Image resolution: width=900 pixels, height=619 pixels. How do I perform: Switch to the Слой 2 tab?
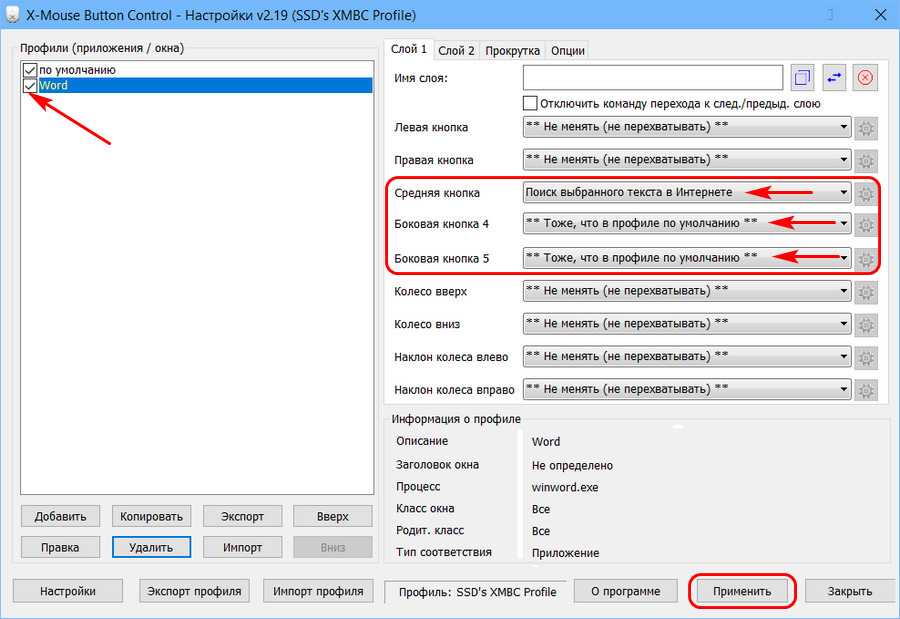[x=456, y=51]
